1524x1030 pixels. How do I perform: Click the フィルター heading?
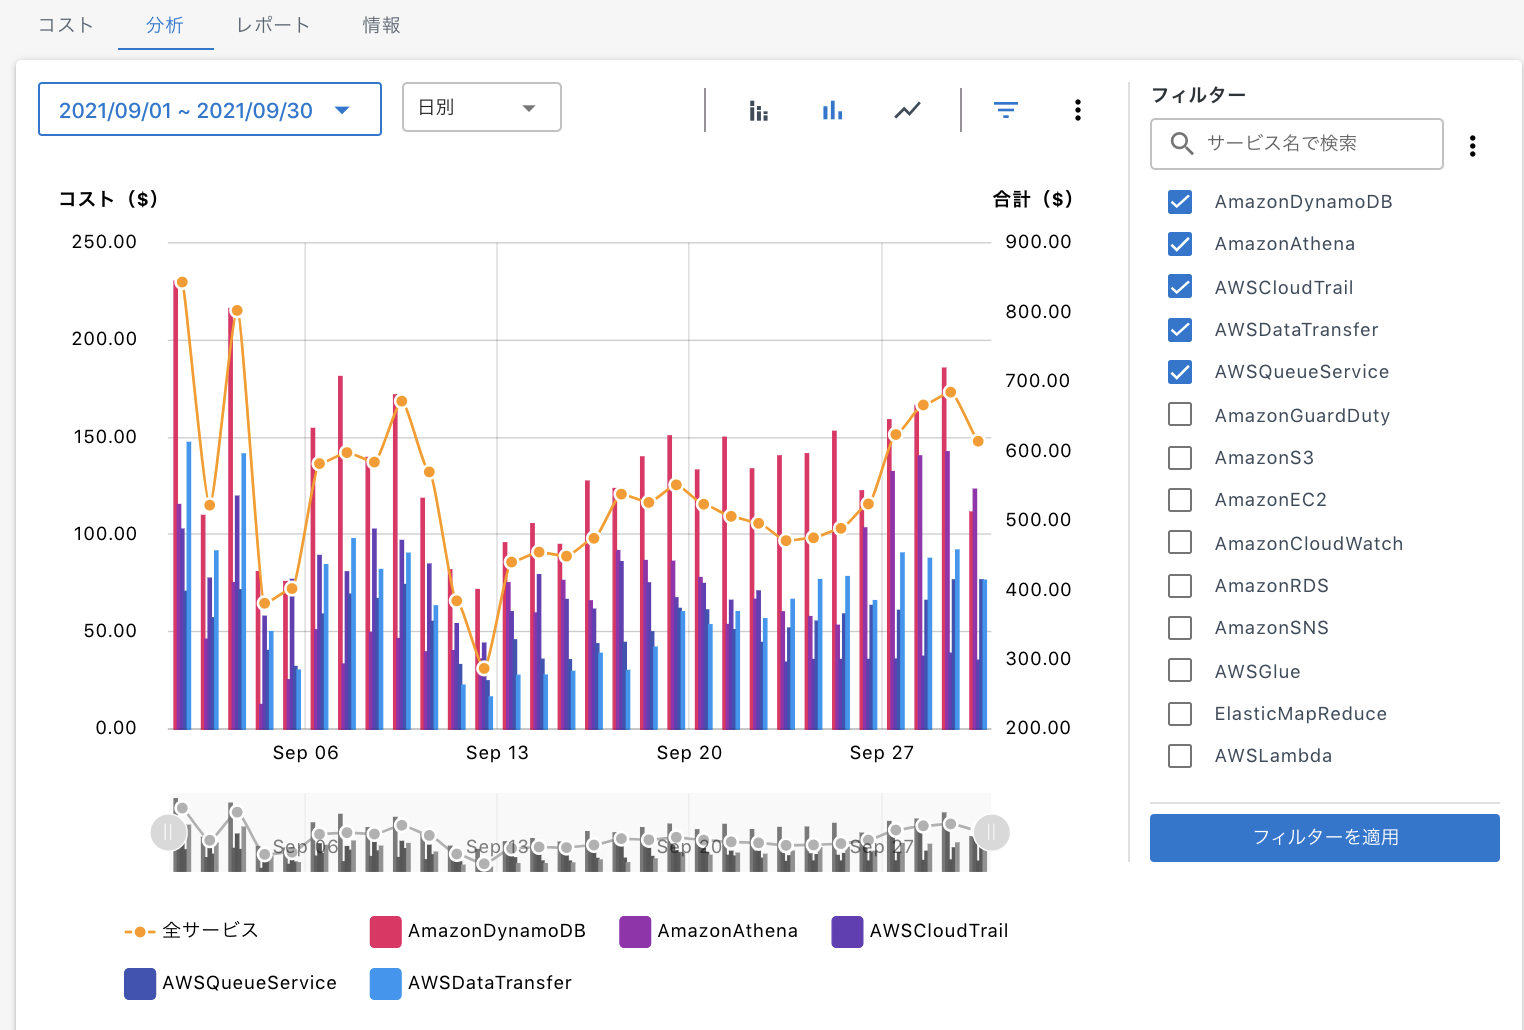tap(1198, 95)
